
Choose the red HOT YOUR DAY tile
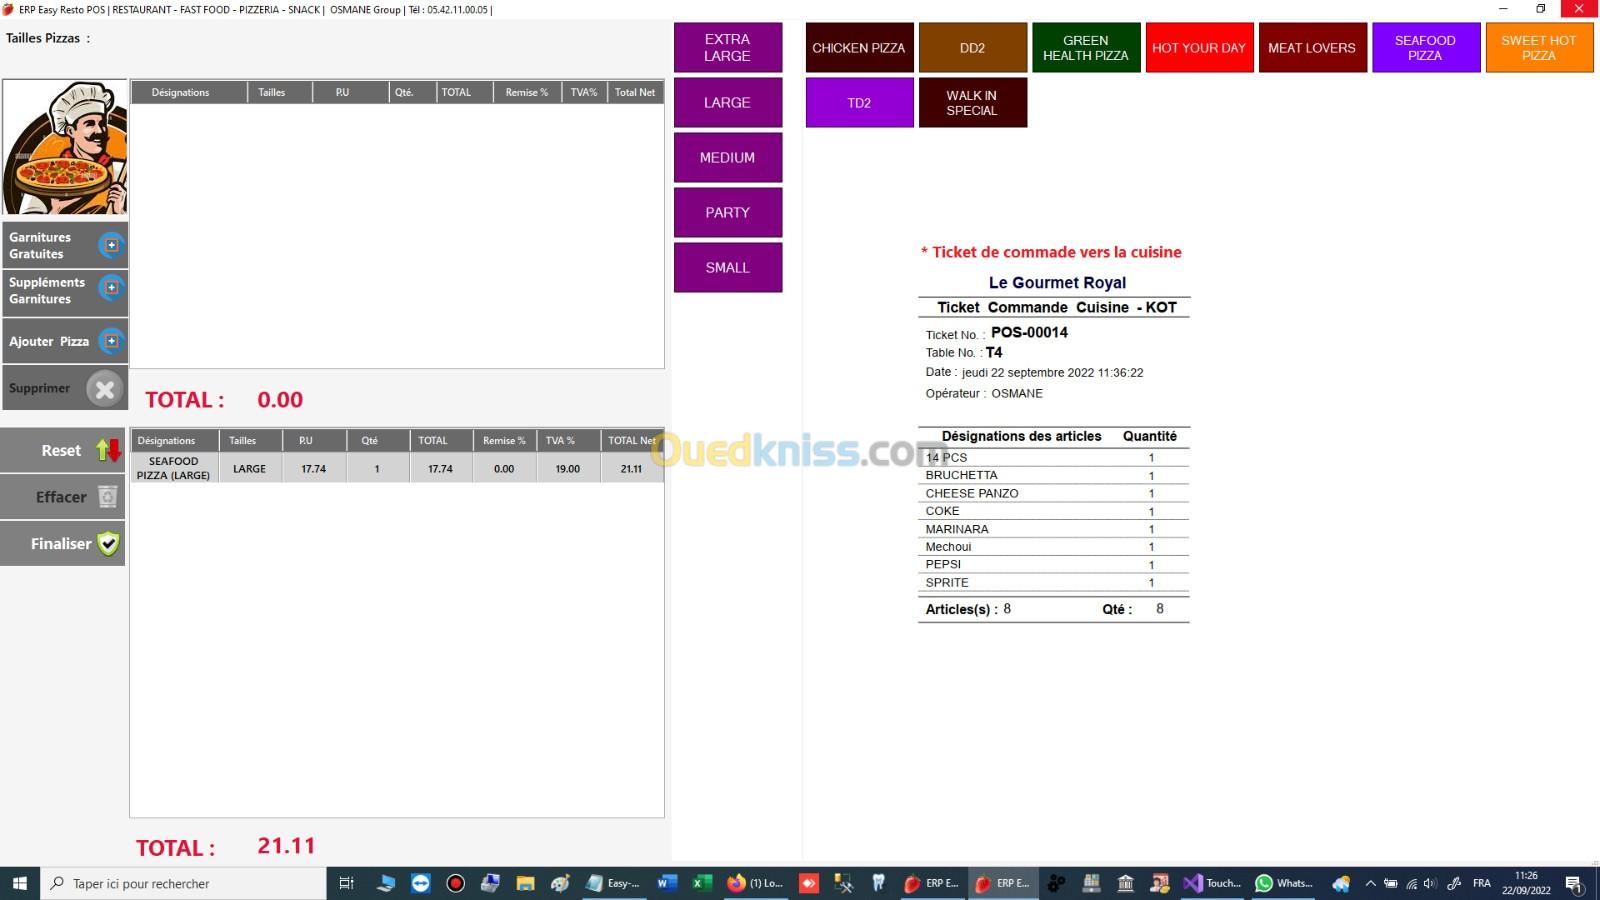coord(1198,48)
